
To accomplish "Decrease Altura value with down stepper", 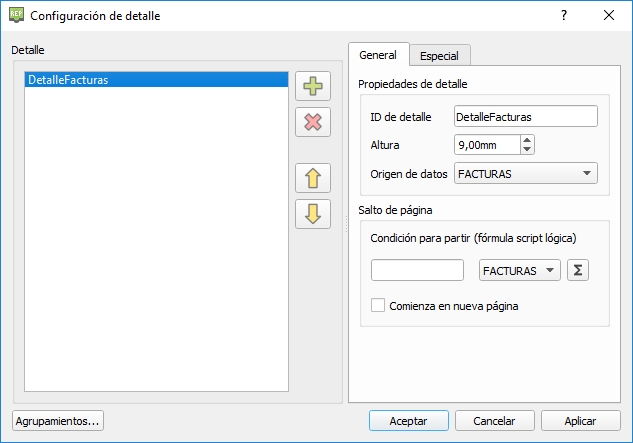I will click(x=527, y=150).
